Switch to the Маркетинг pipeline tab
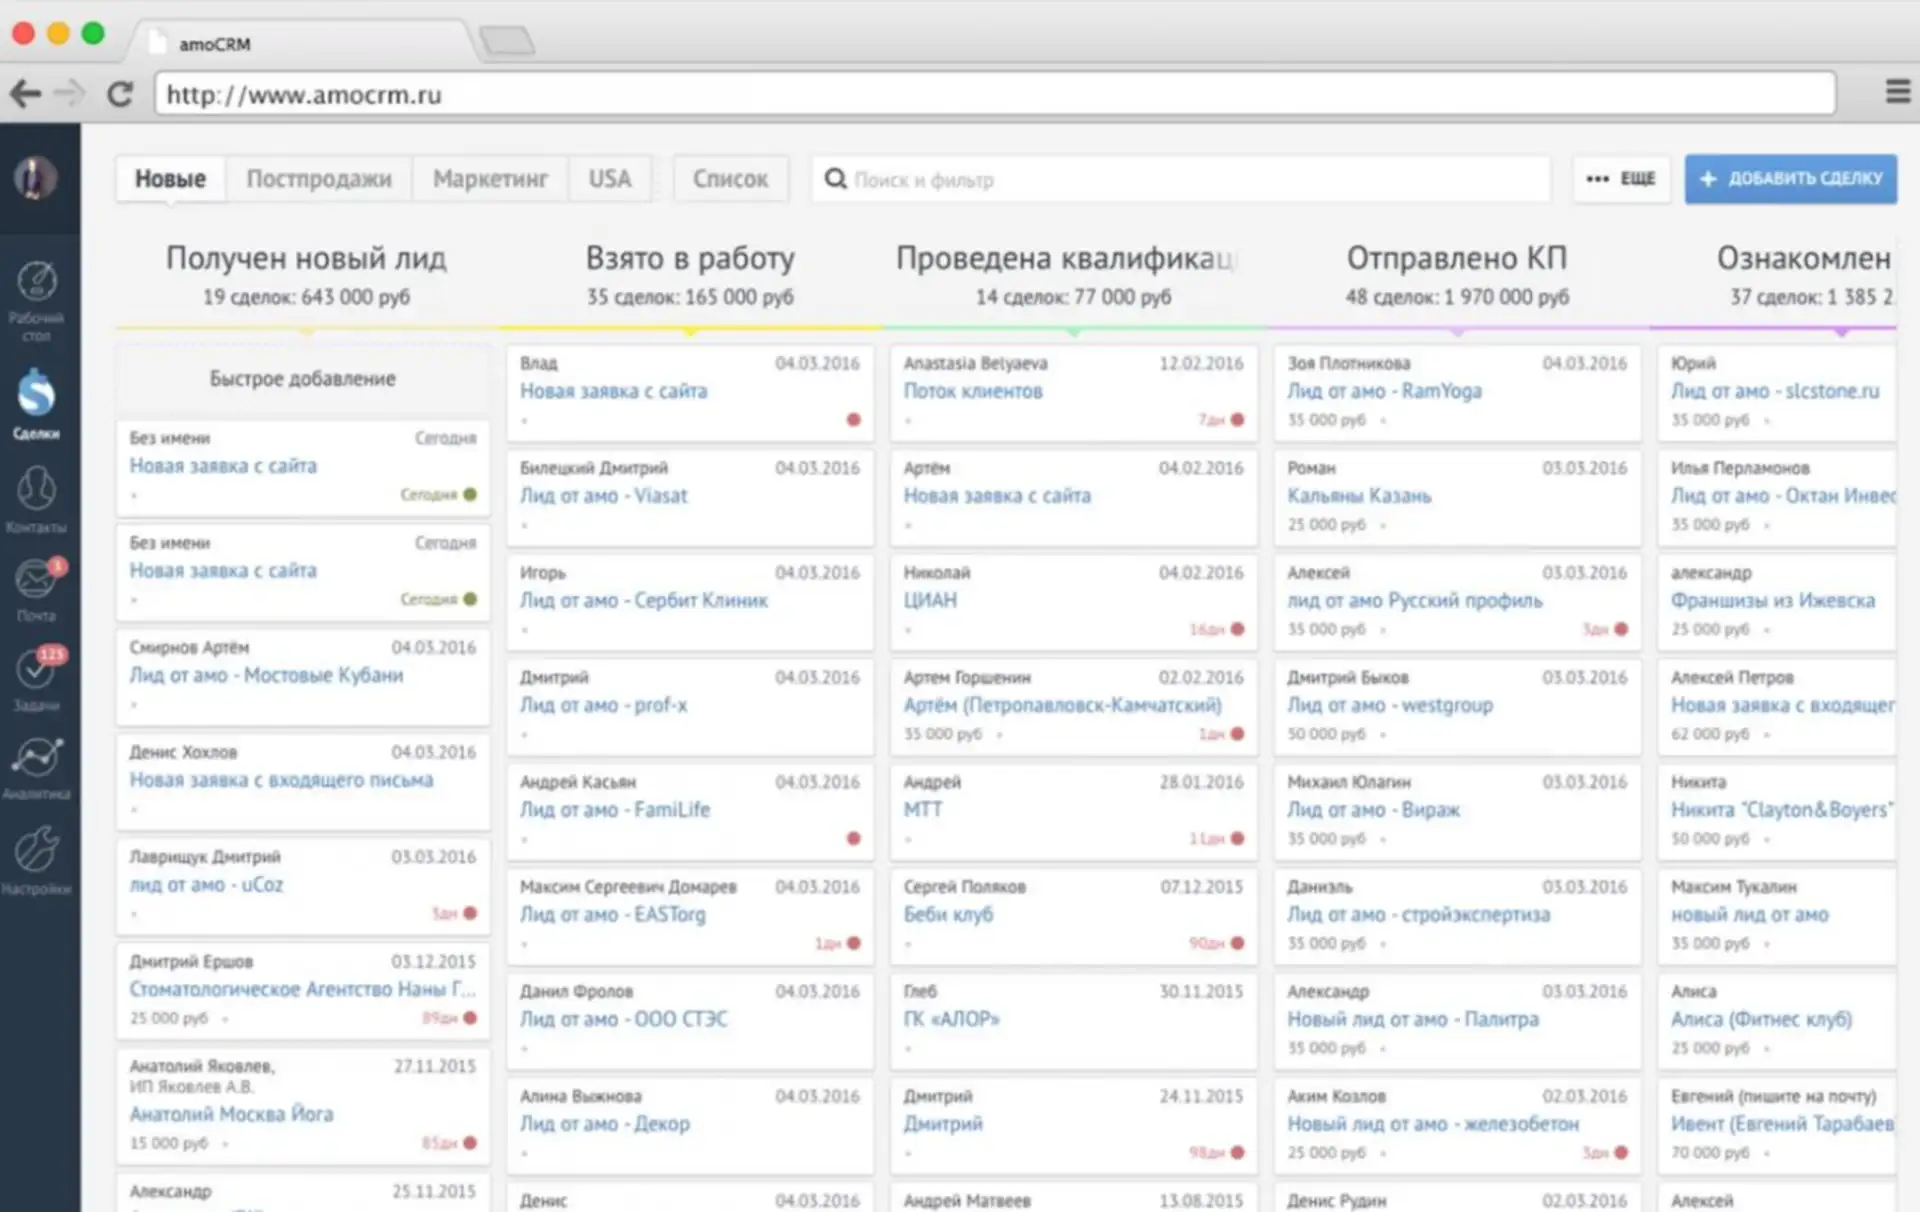This screenshot has height=1212, width=1920. point(490,178)
